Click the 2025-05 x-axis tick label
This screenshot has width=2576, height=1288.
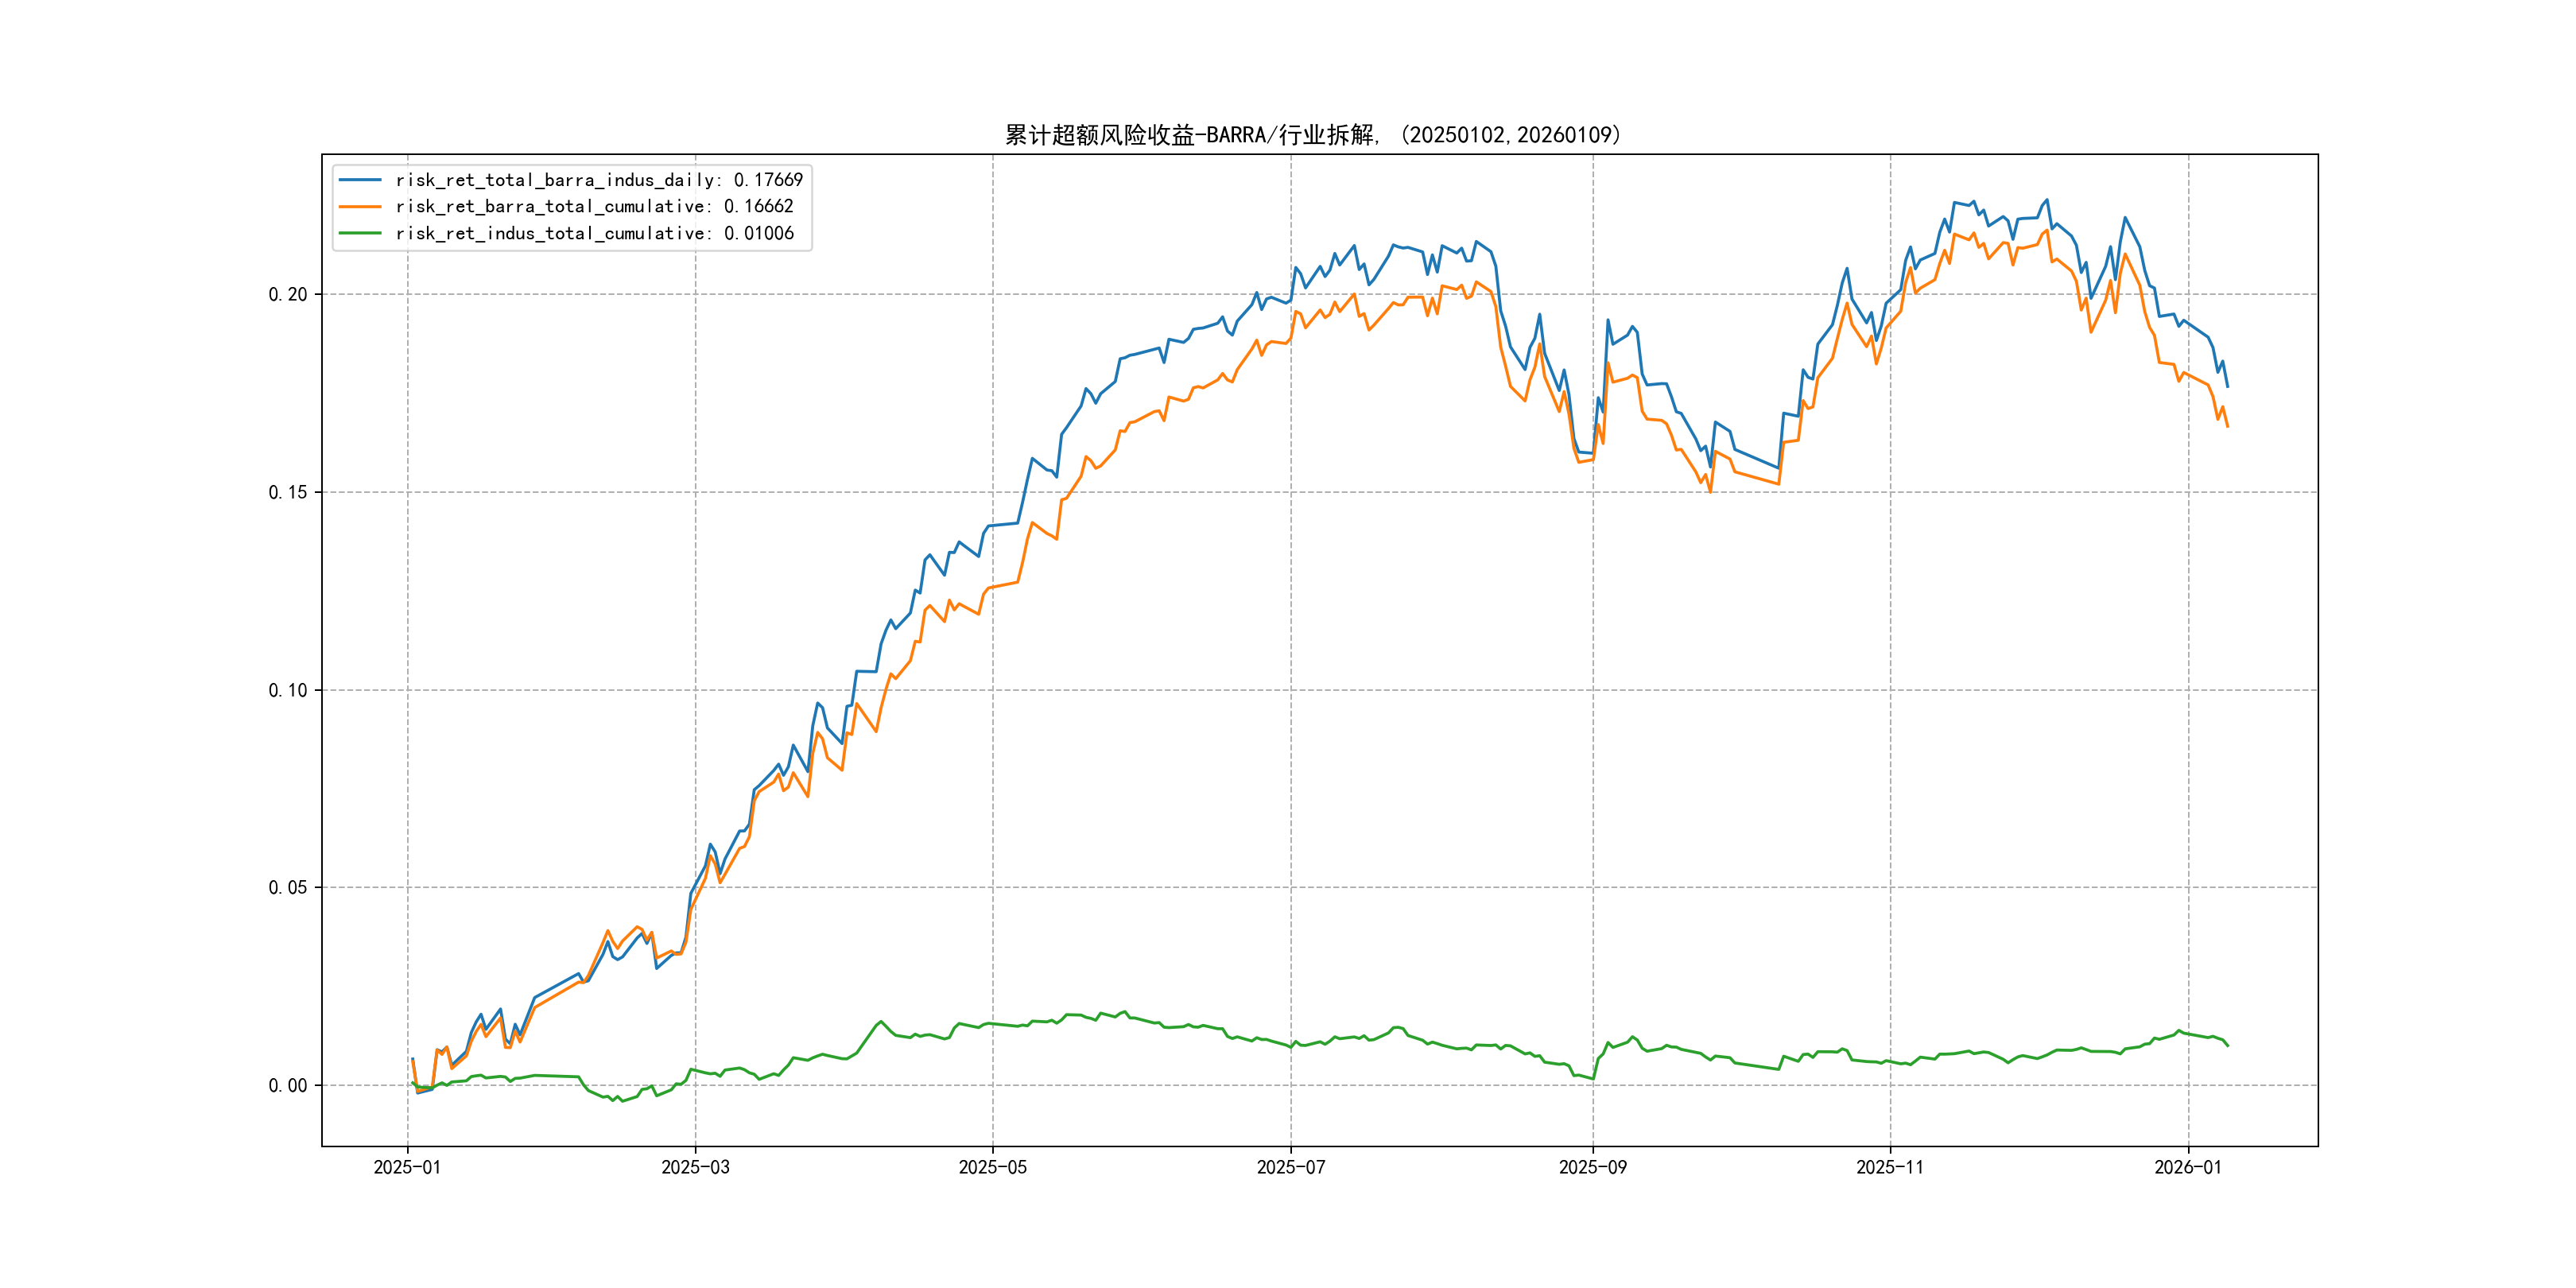(x=992, y=1167)
